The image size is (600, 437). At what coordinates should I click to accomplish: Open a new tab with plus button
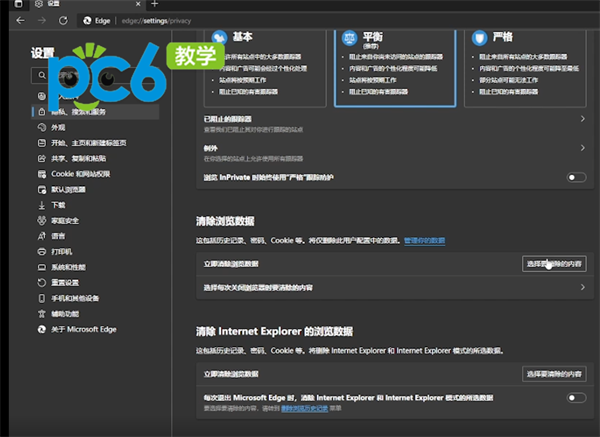[x=154, y=5]
